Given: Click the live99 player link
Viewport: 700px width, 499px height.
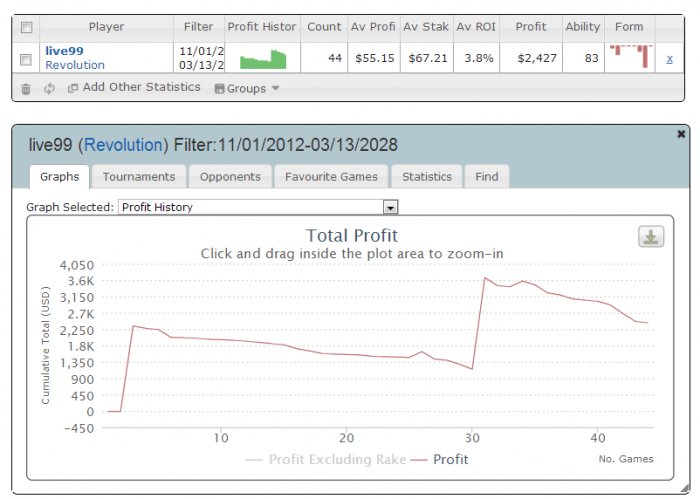Looking at the screenshot, I should pyautogui.click(x=64, y=51).
